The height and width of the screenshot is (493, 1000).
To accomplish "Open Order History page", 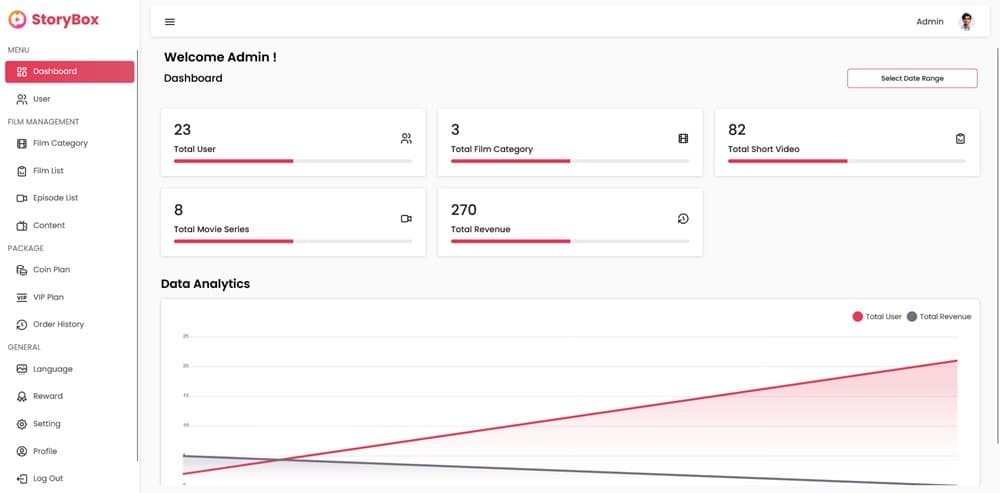I will [x=58, y=324].
